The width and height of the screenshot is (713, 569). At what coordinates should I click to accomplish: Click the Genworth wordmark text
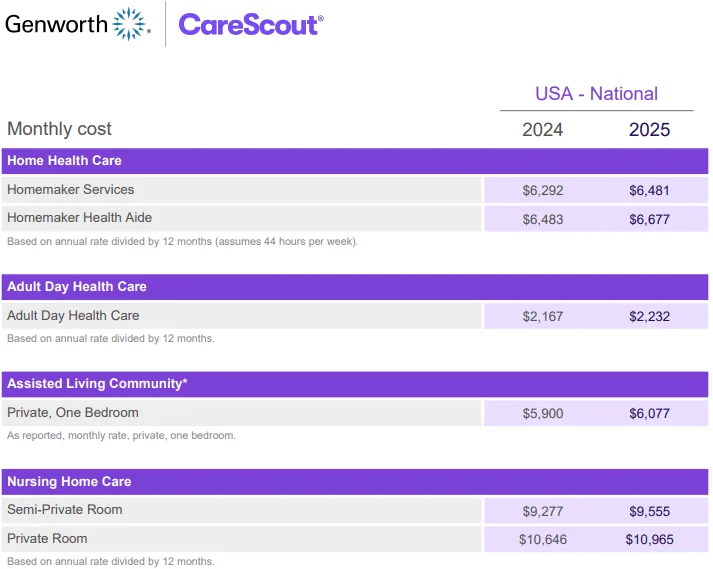tap(56, 24)
